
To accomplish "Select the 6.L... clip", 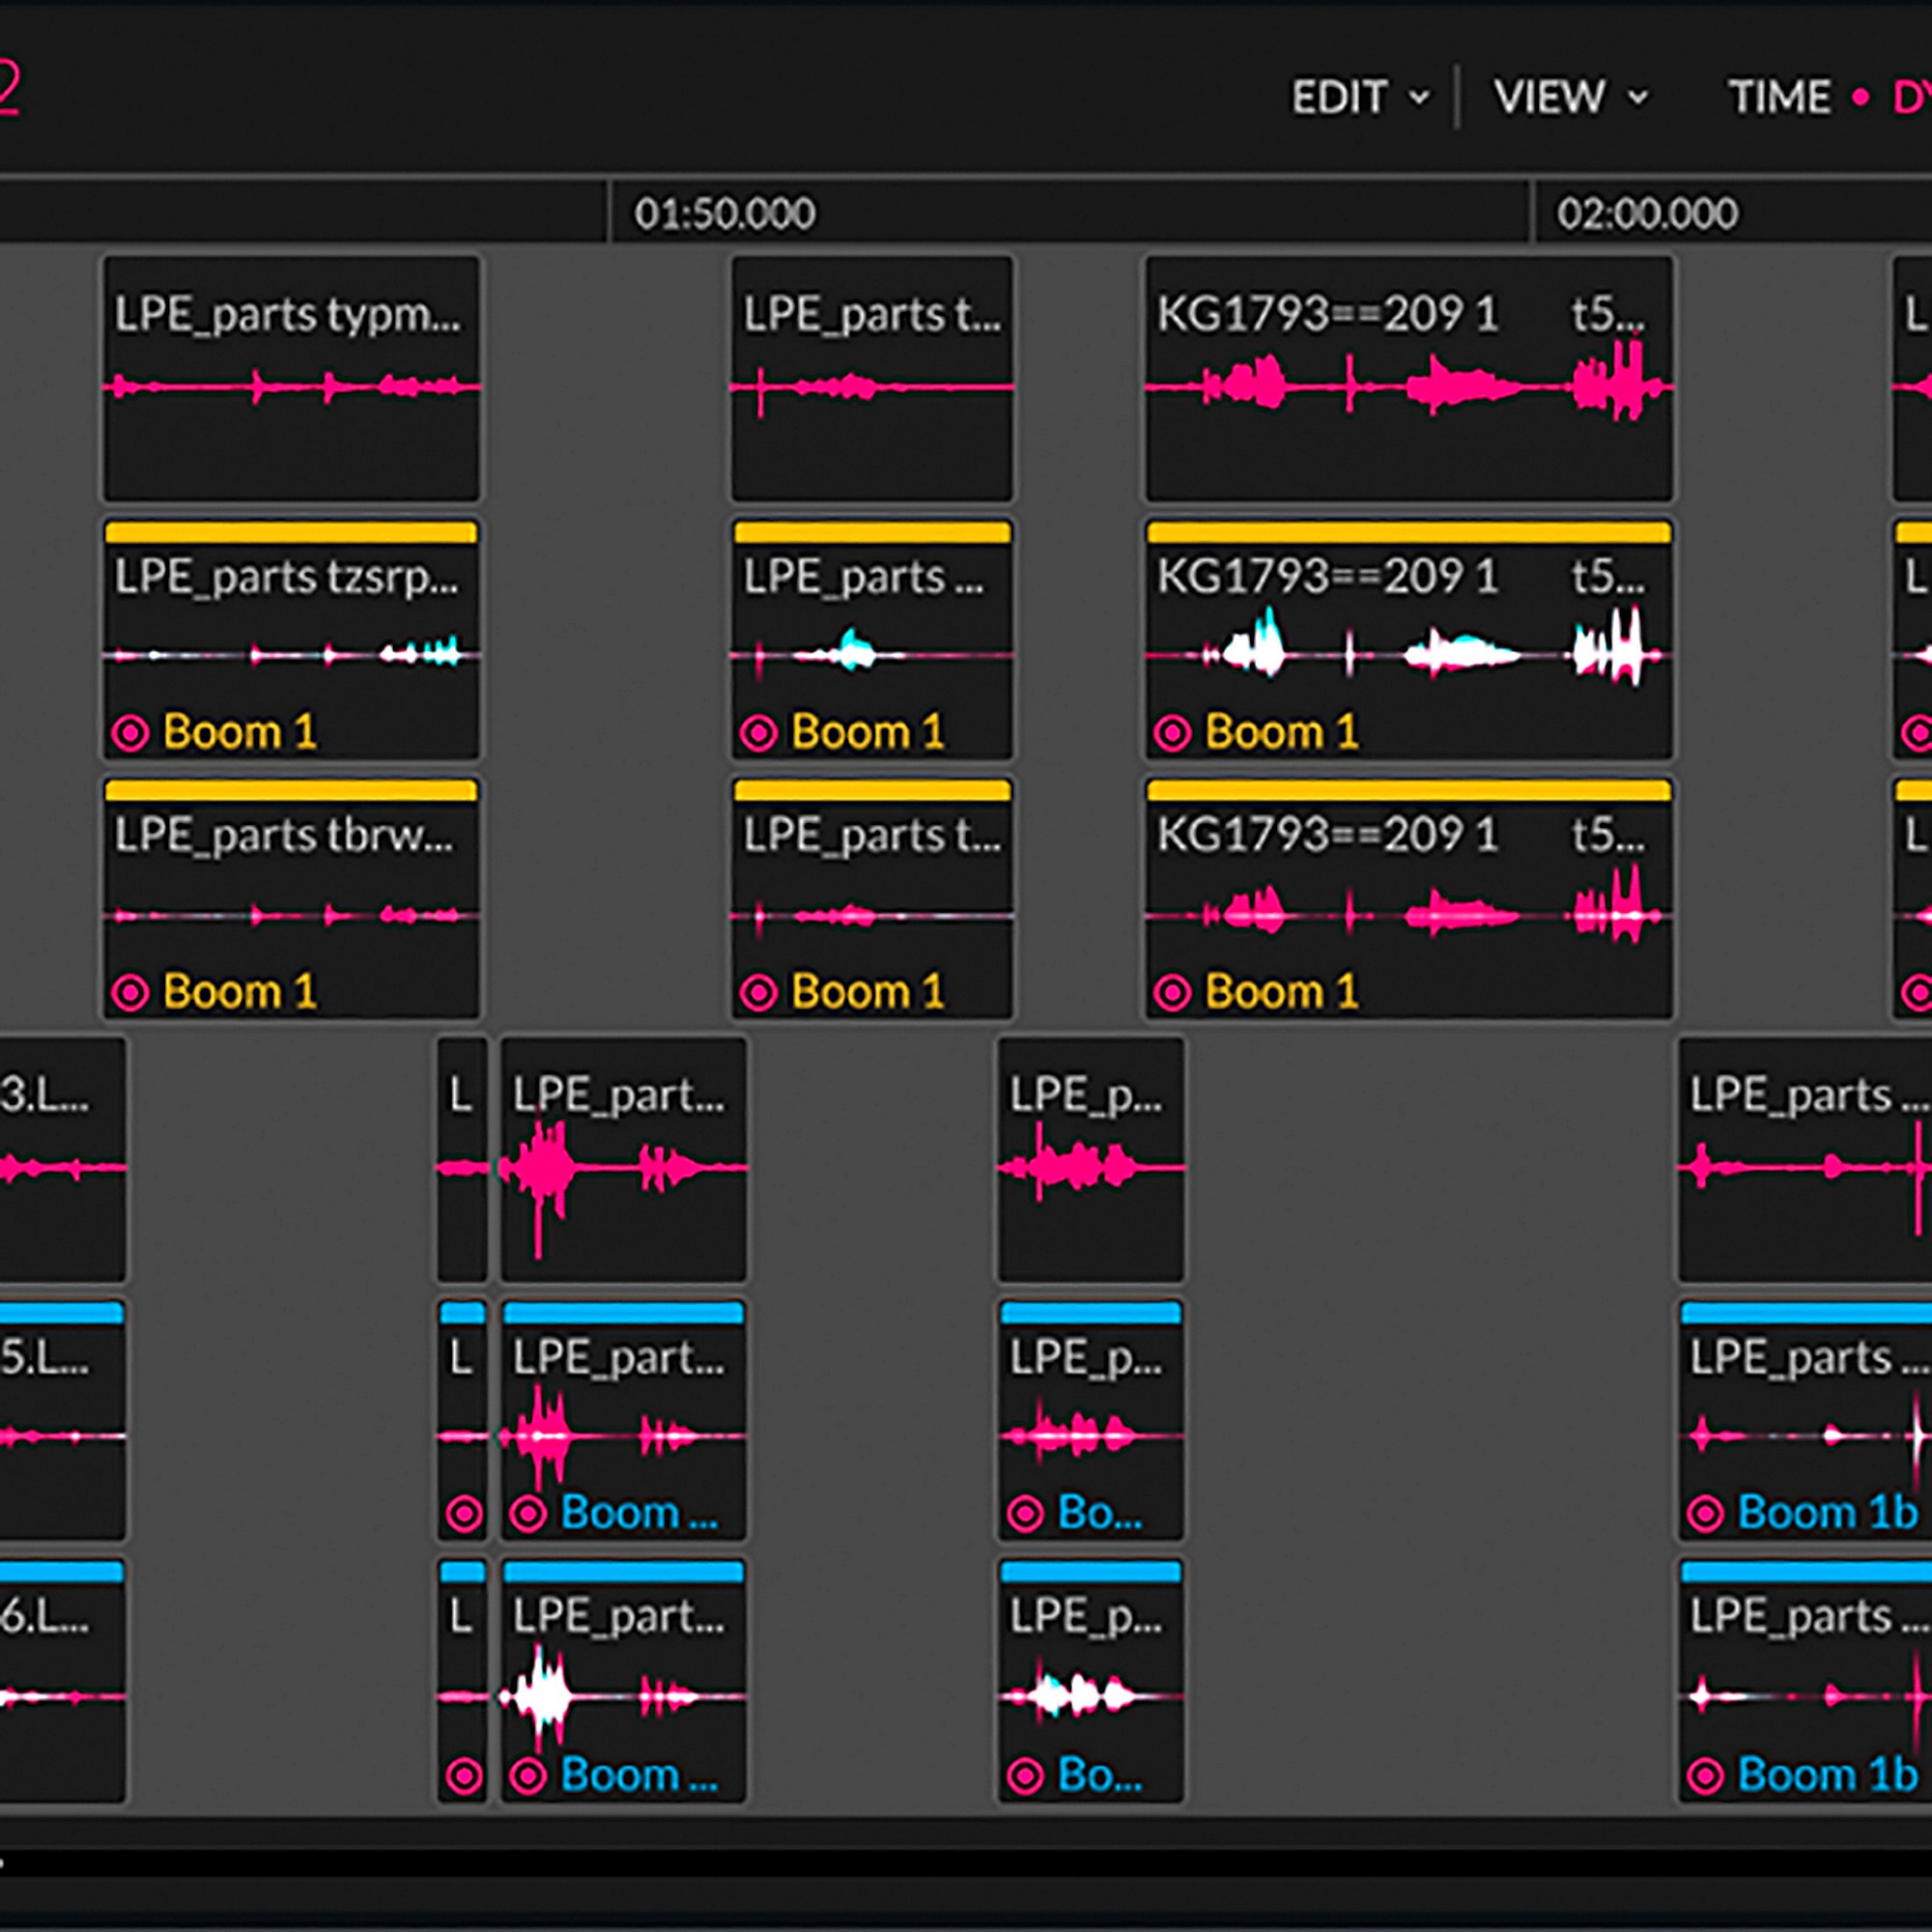I will pyautogui.click(x=62, y=1681).
